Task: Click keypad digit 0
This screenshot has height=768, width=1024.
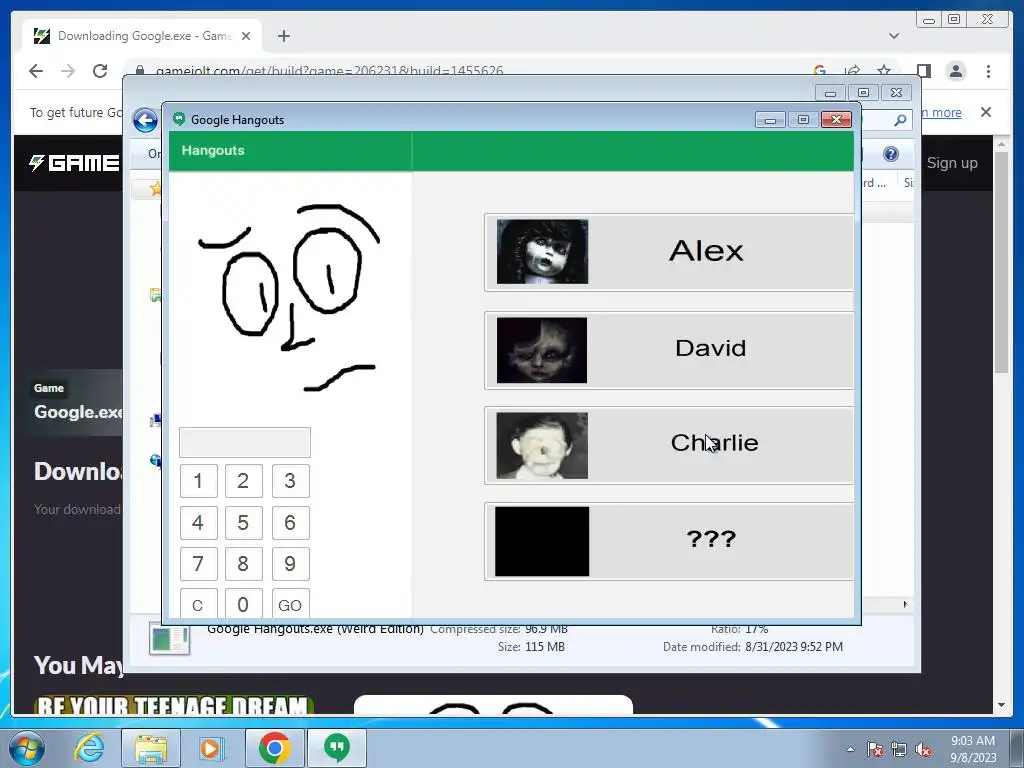Action: pyautogui.click(x=244, y=604)
